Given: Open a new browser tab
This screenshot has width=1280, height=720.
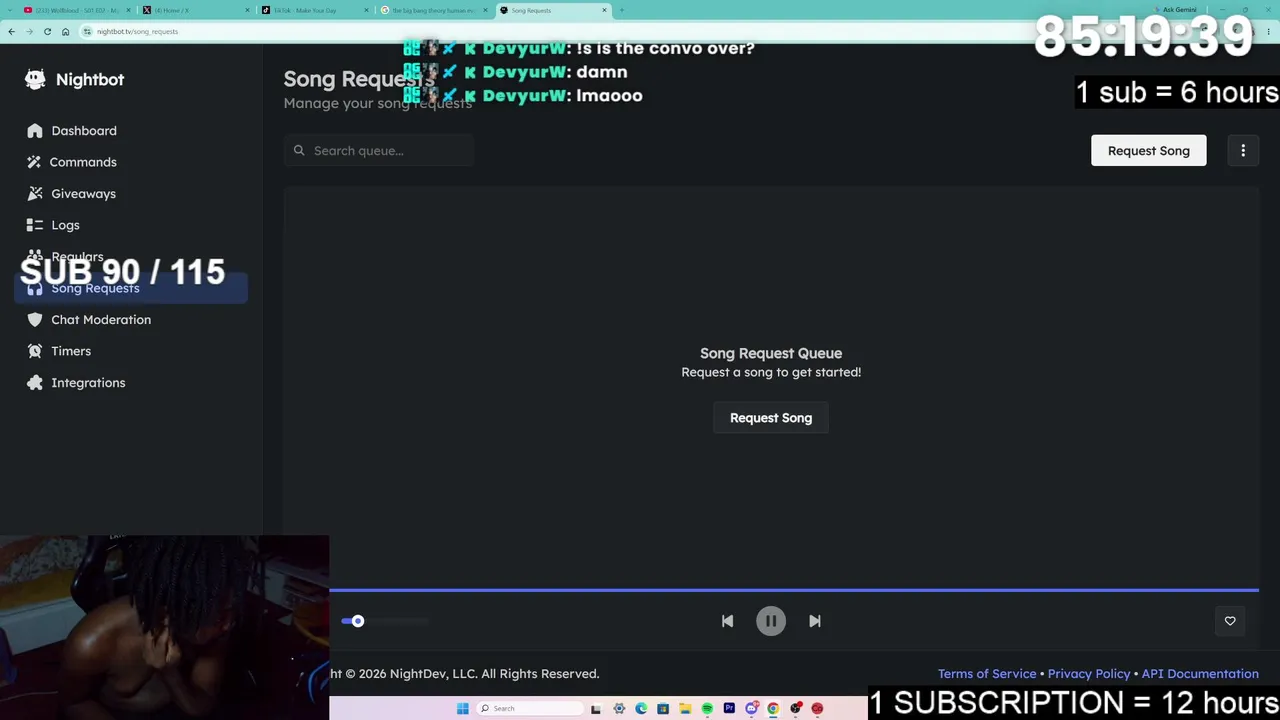Looking at the screenshot, I should 621,10.
